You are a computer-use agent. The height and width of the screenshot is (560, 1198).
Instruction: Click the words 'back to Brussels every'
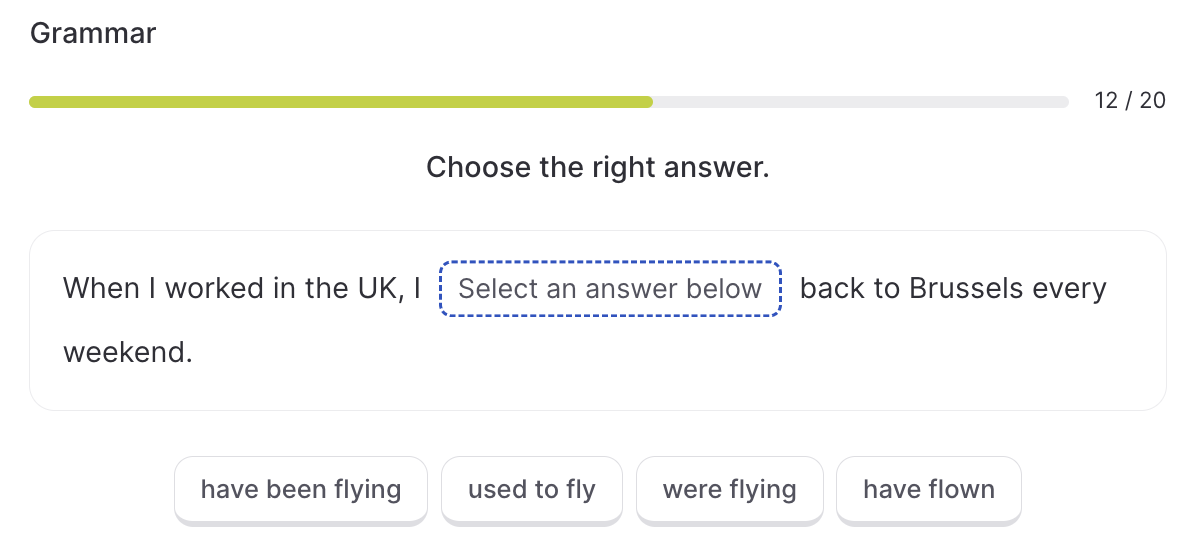[953, 289]
